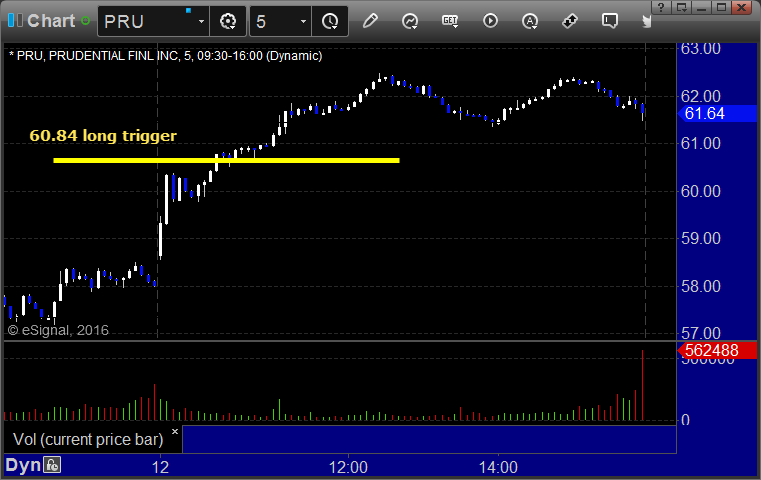Select the yellow 60.84 trigger line
Image resolution: width=761 pixels, height=480 pixels.
(226, 160)
